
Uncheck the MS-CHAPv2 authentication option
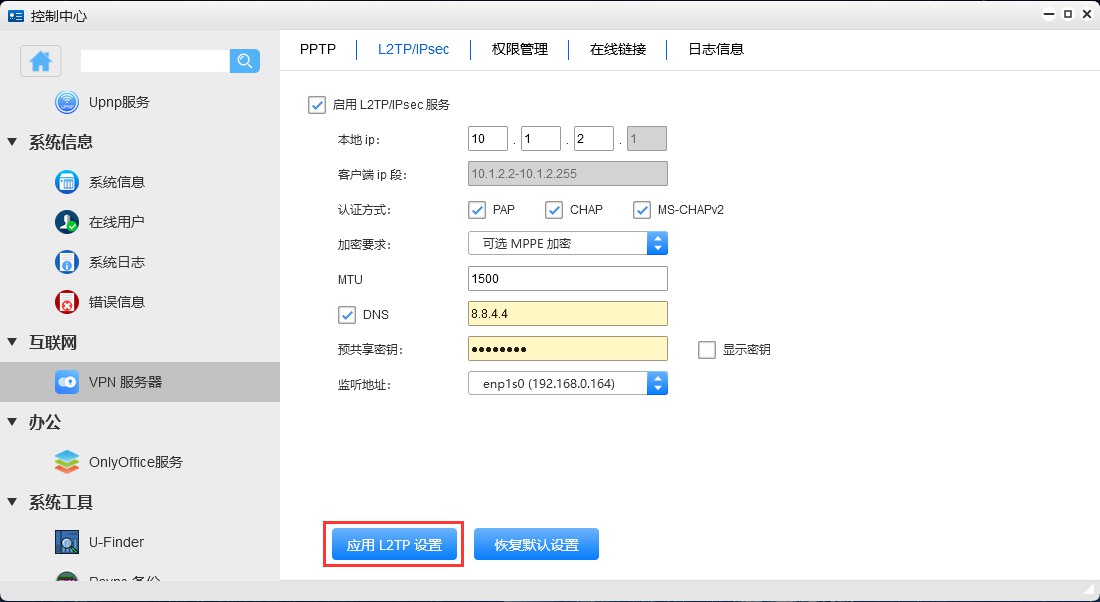coord(642,210)
